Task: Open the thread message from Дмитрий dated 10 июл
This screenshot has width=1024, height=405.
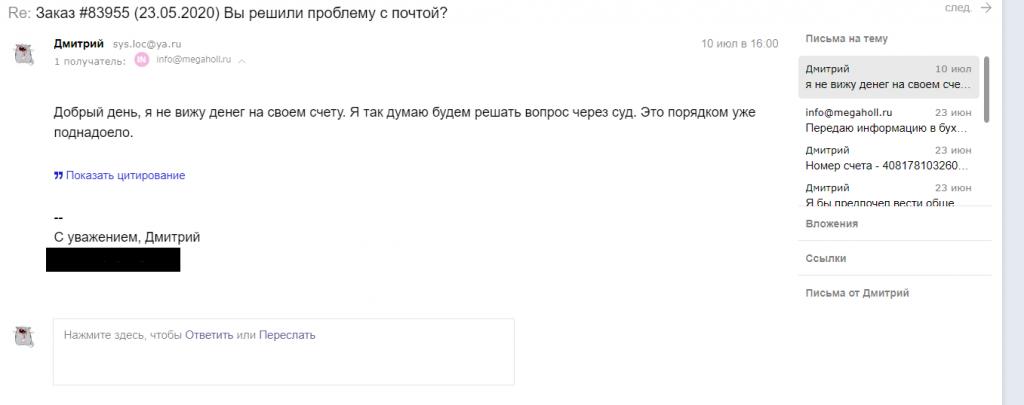Action: pyautogui.click(x=888, y=76)
